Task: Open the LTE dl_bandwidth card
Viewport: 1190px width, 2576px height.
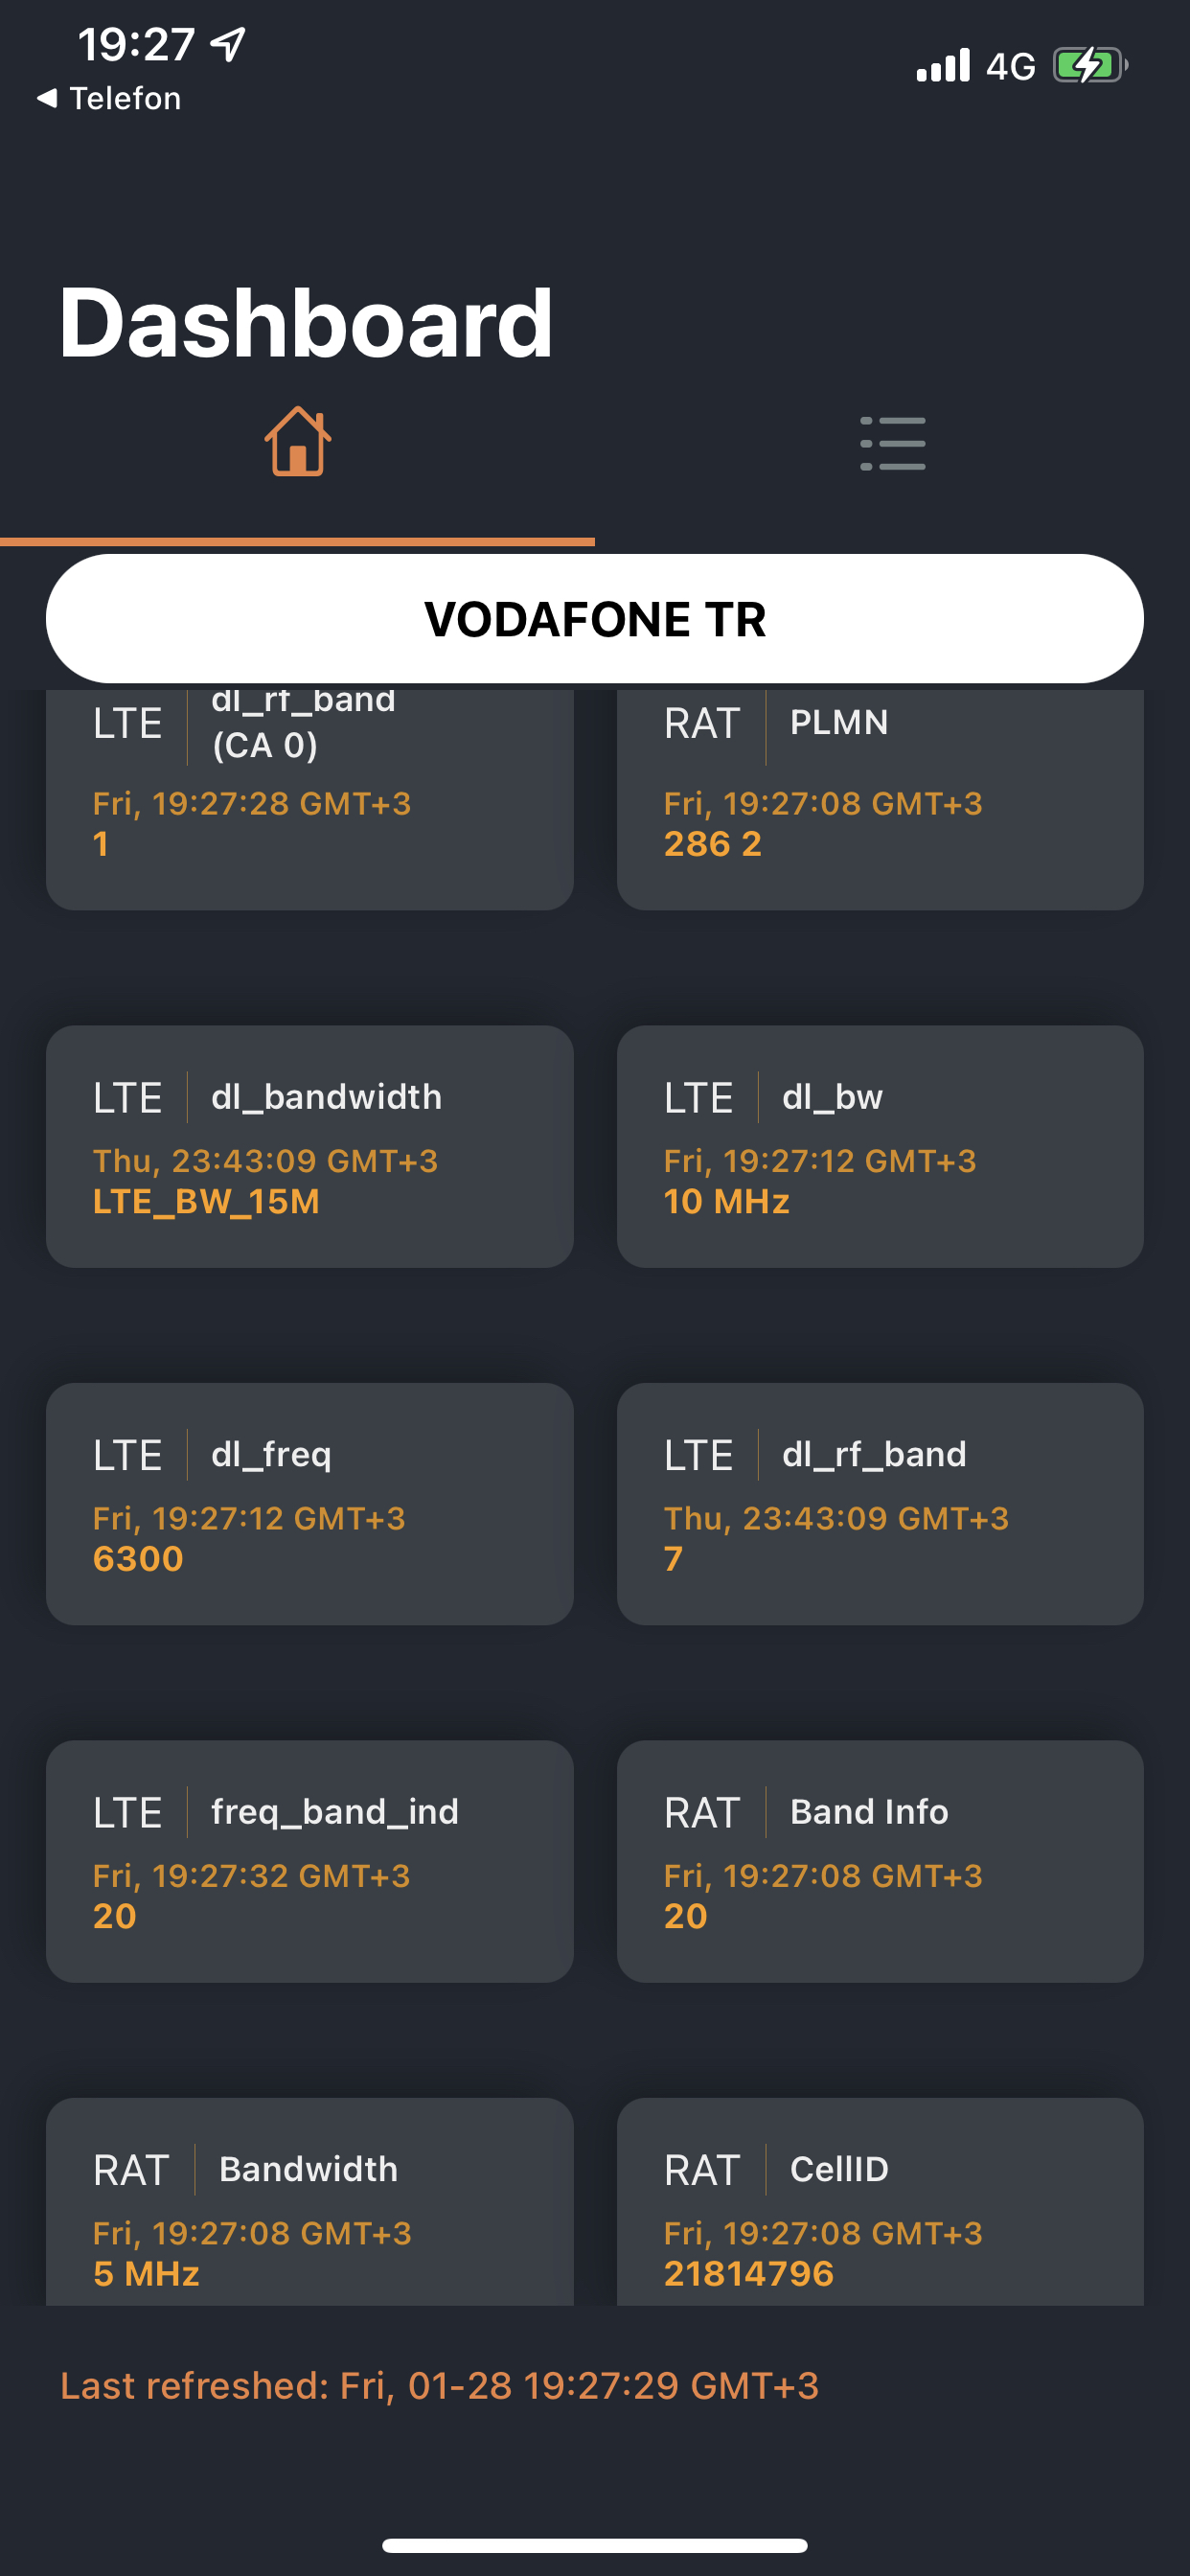Action: click(x=309, y=1146)
